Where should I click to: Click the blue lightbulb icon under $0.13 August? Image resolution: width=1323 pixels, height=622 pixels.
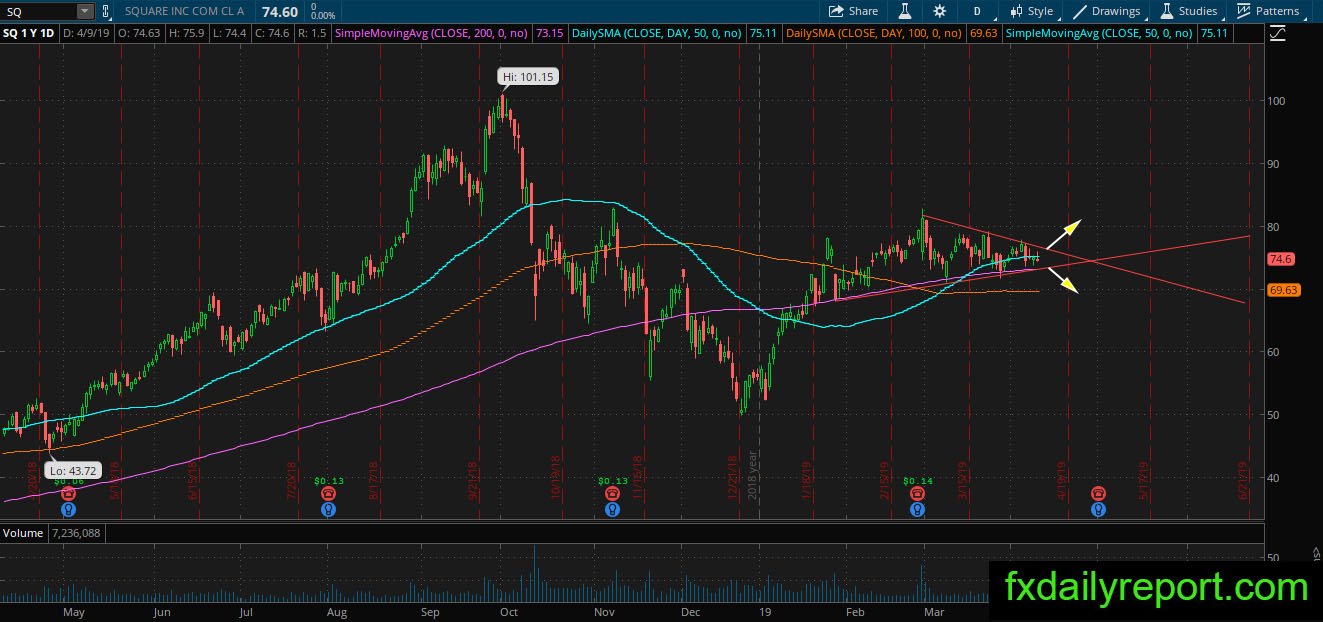click(328, 509)
